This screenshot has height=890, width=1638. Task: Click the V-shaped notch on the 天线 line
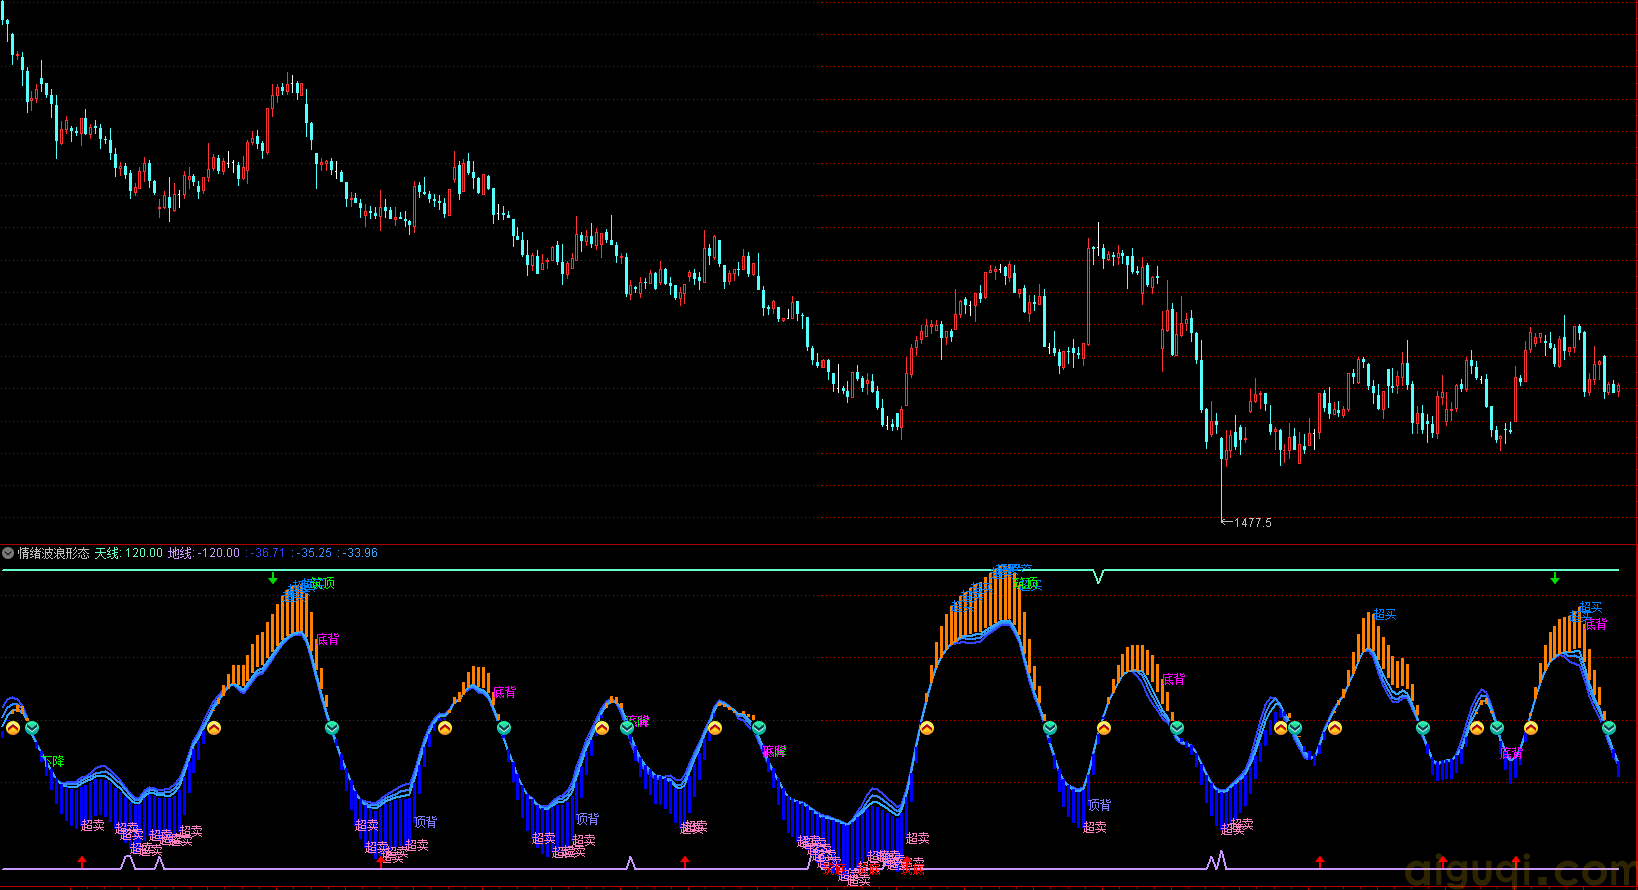click(1099, 576)
